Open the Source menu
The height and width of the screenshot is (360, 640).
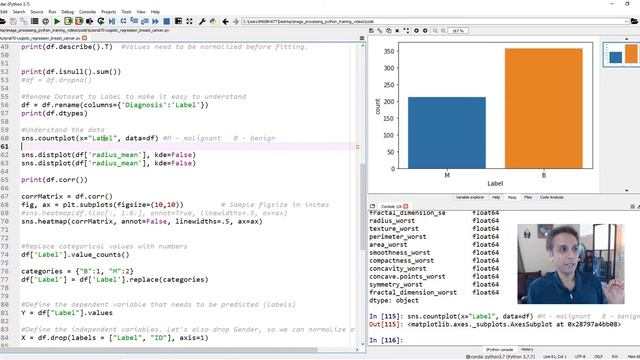37,12
